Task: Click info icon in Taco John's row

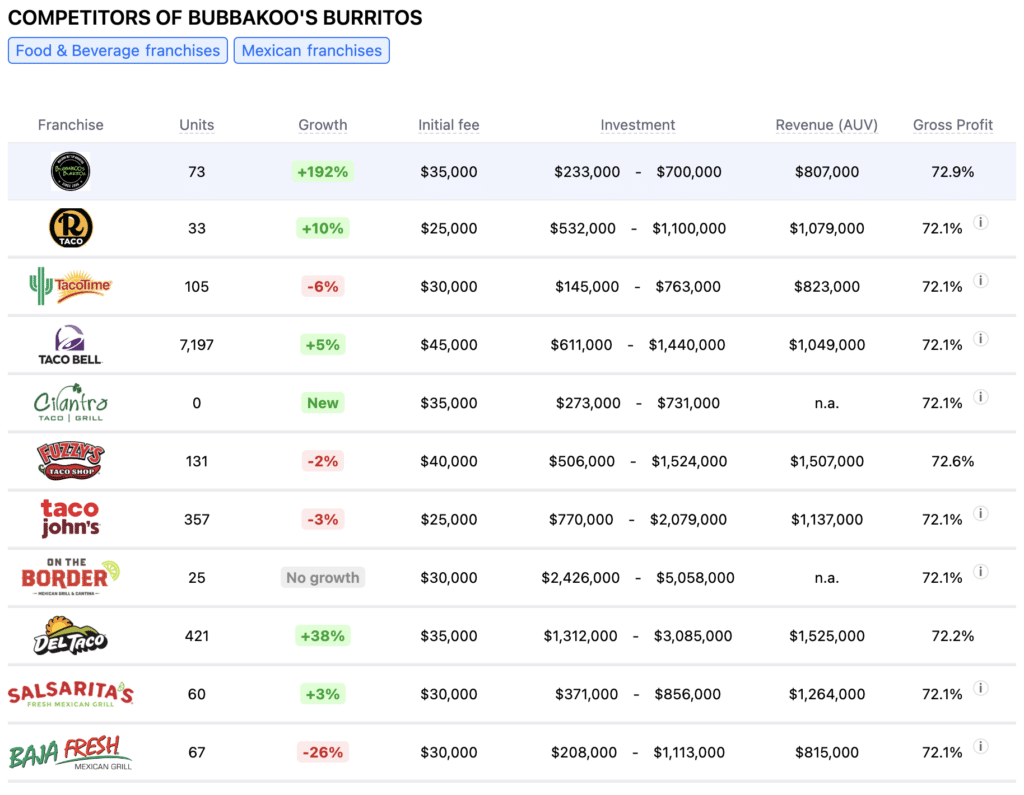Action: coord(980,513)
